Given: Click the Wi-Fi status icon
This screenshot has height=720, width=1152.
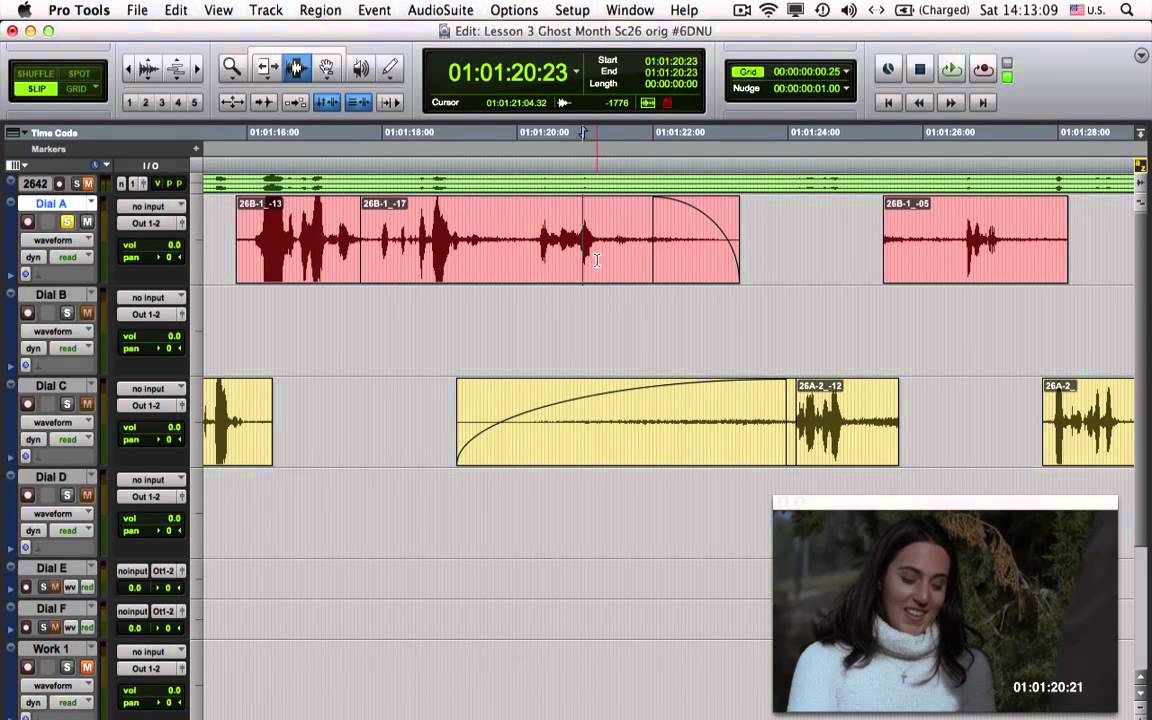Looking at the screenshot, I should pos(768,10).
